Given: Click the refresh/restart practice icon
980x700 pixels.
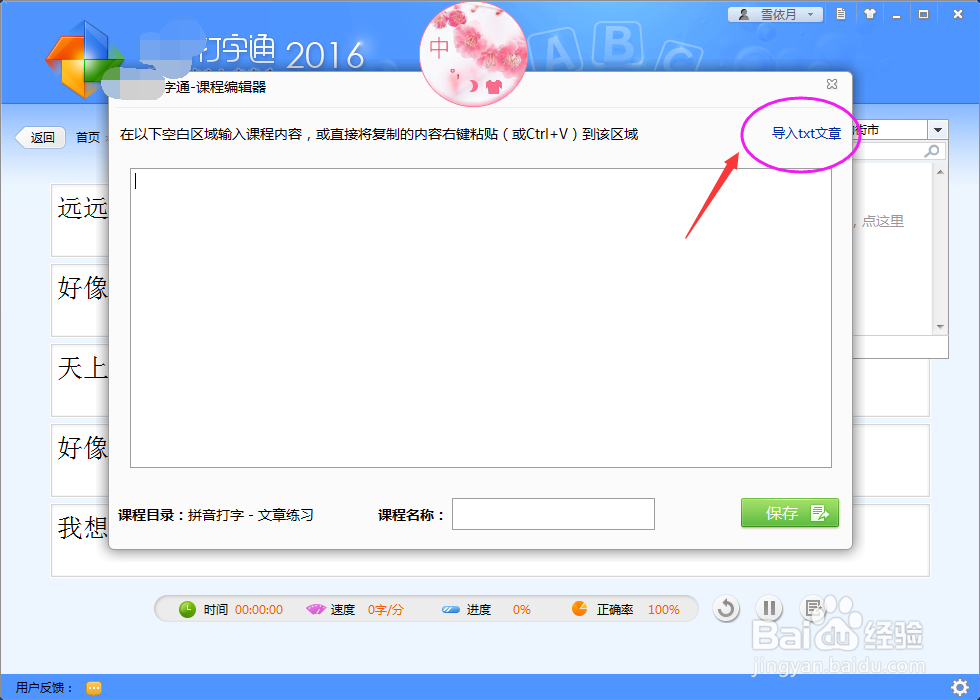Looking at the screenshot, I should (726, 607).
